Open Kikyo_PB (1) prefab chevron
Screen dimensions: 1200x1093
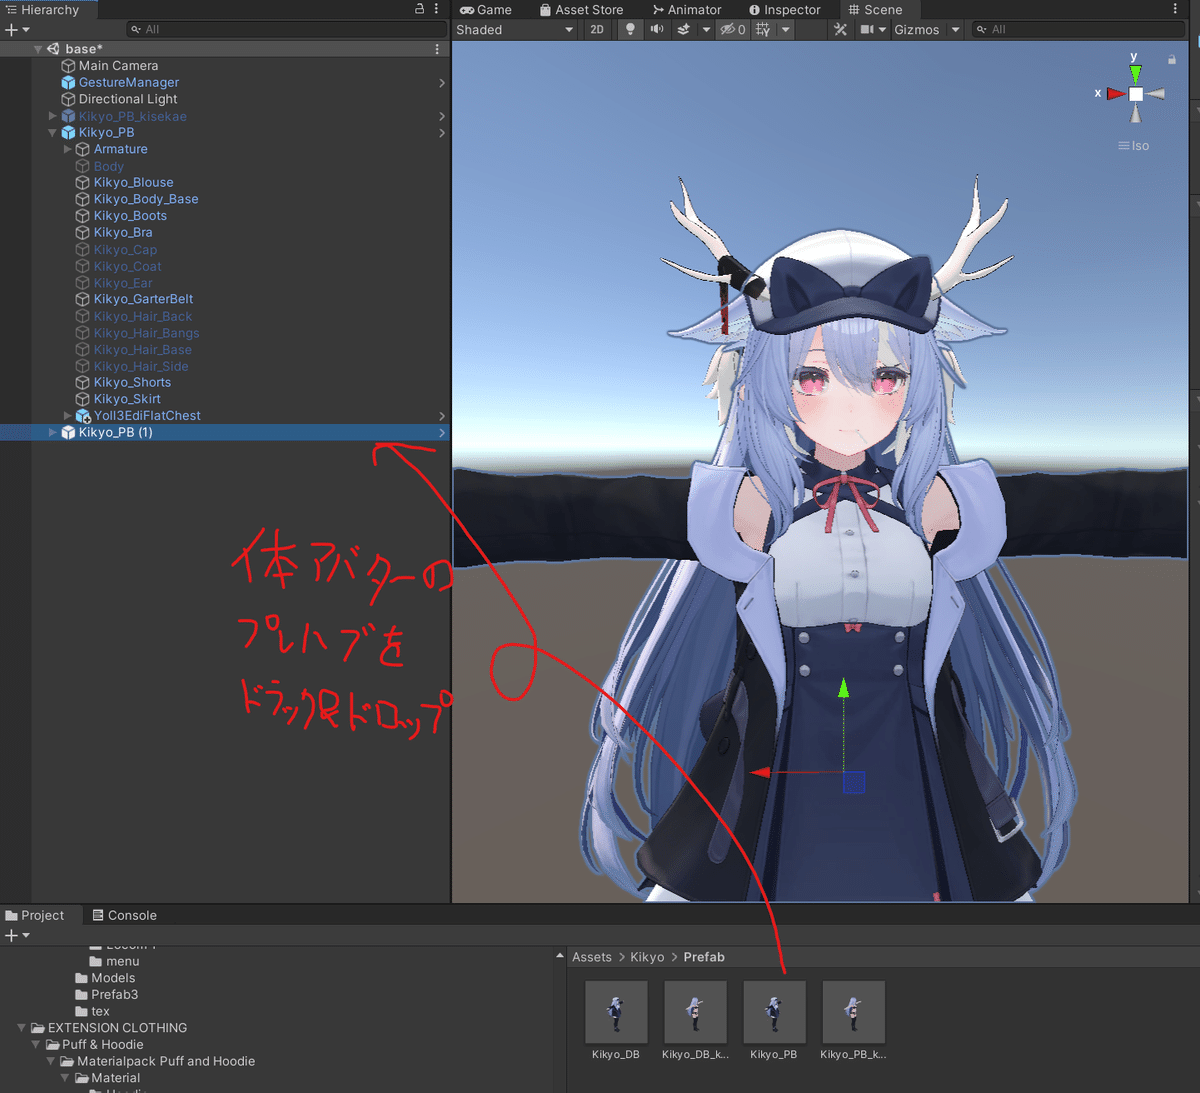pos(442,433)
